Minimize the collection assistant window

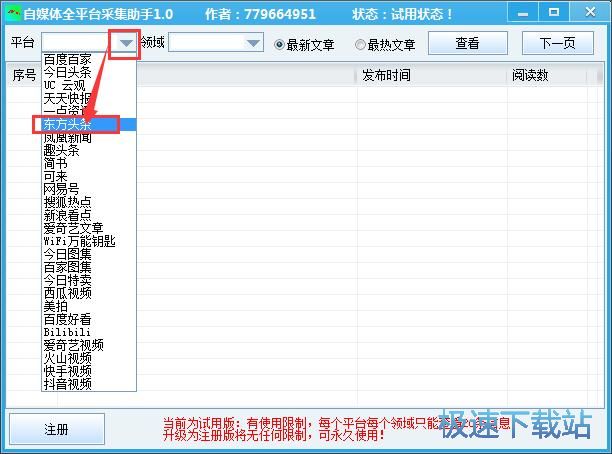(x=523, y=13)
